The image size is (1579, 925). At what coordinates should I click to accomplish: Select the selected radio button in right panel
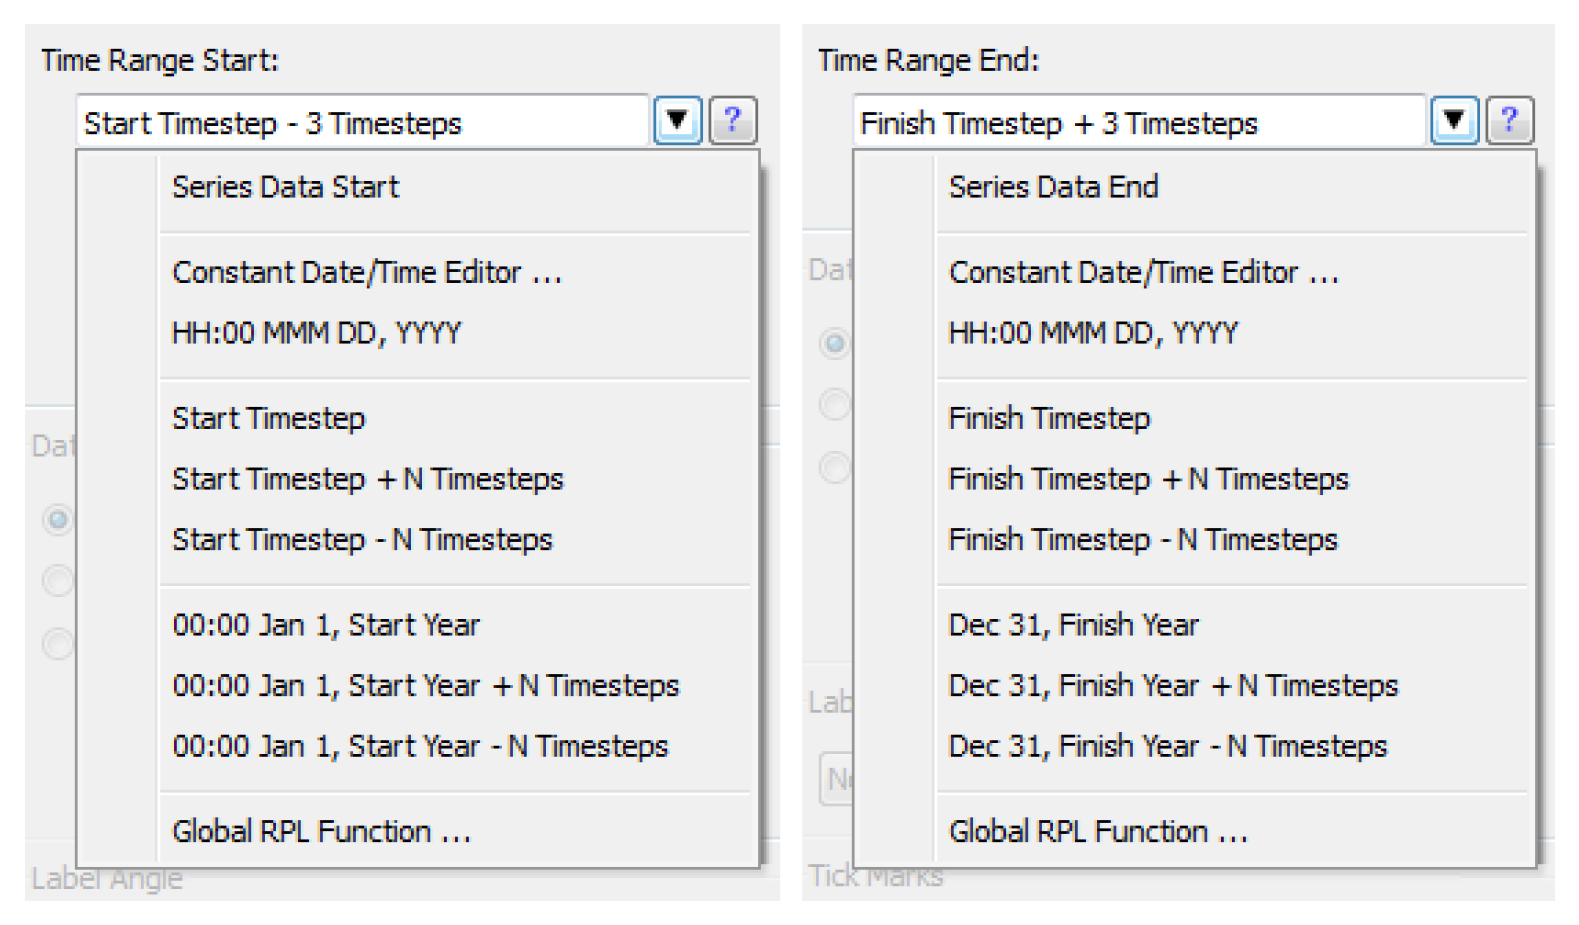pos(834,343)
